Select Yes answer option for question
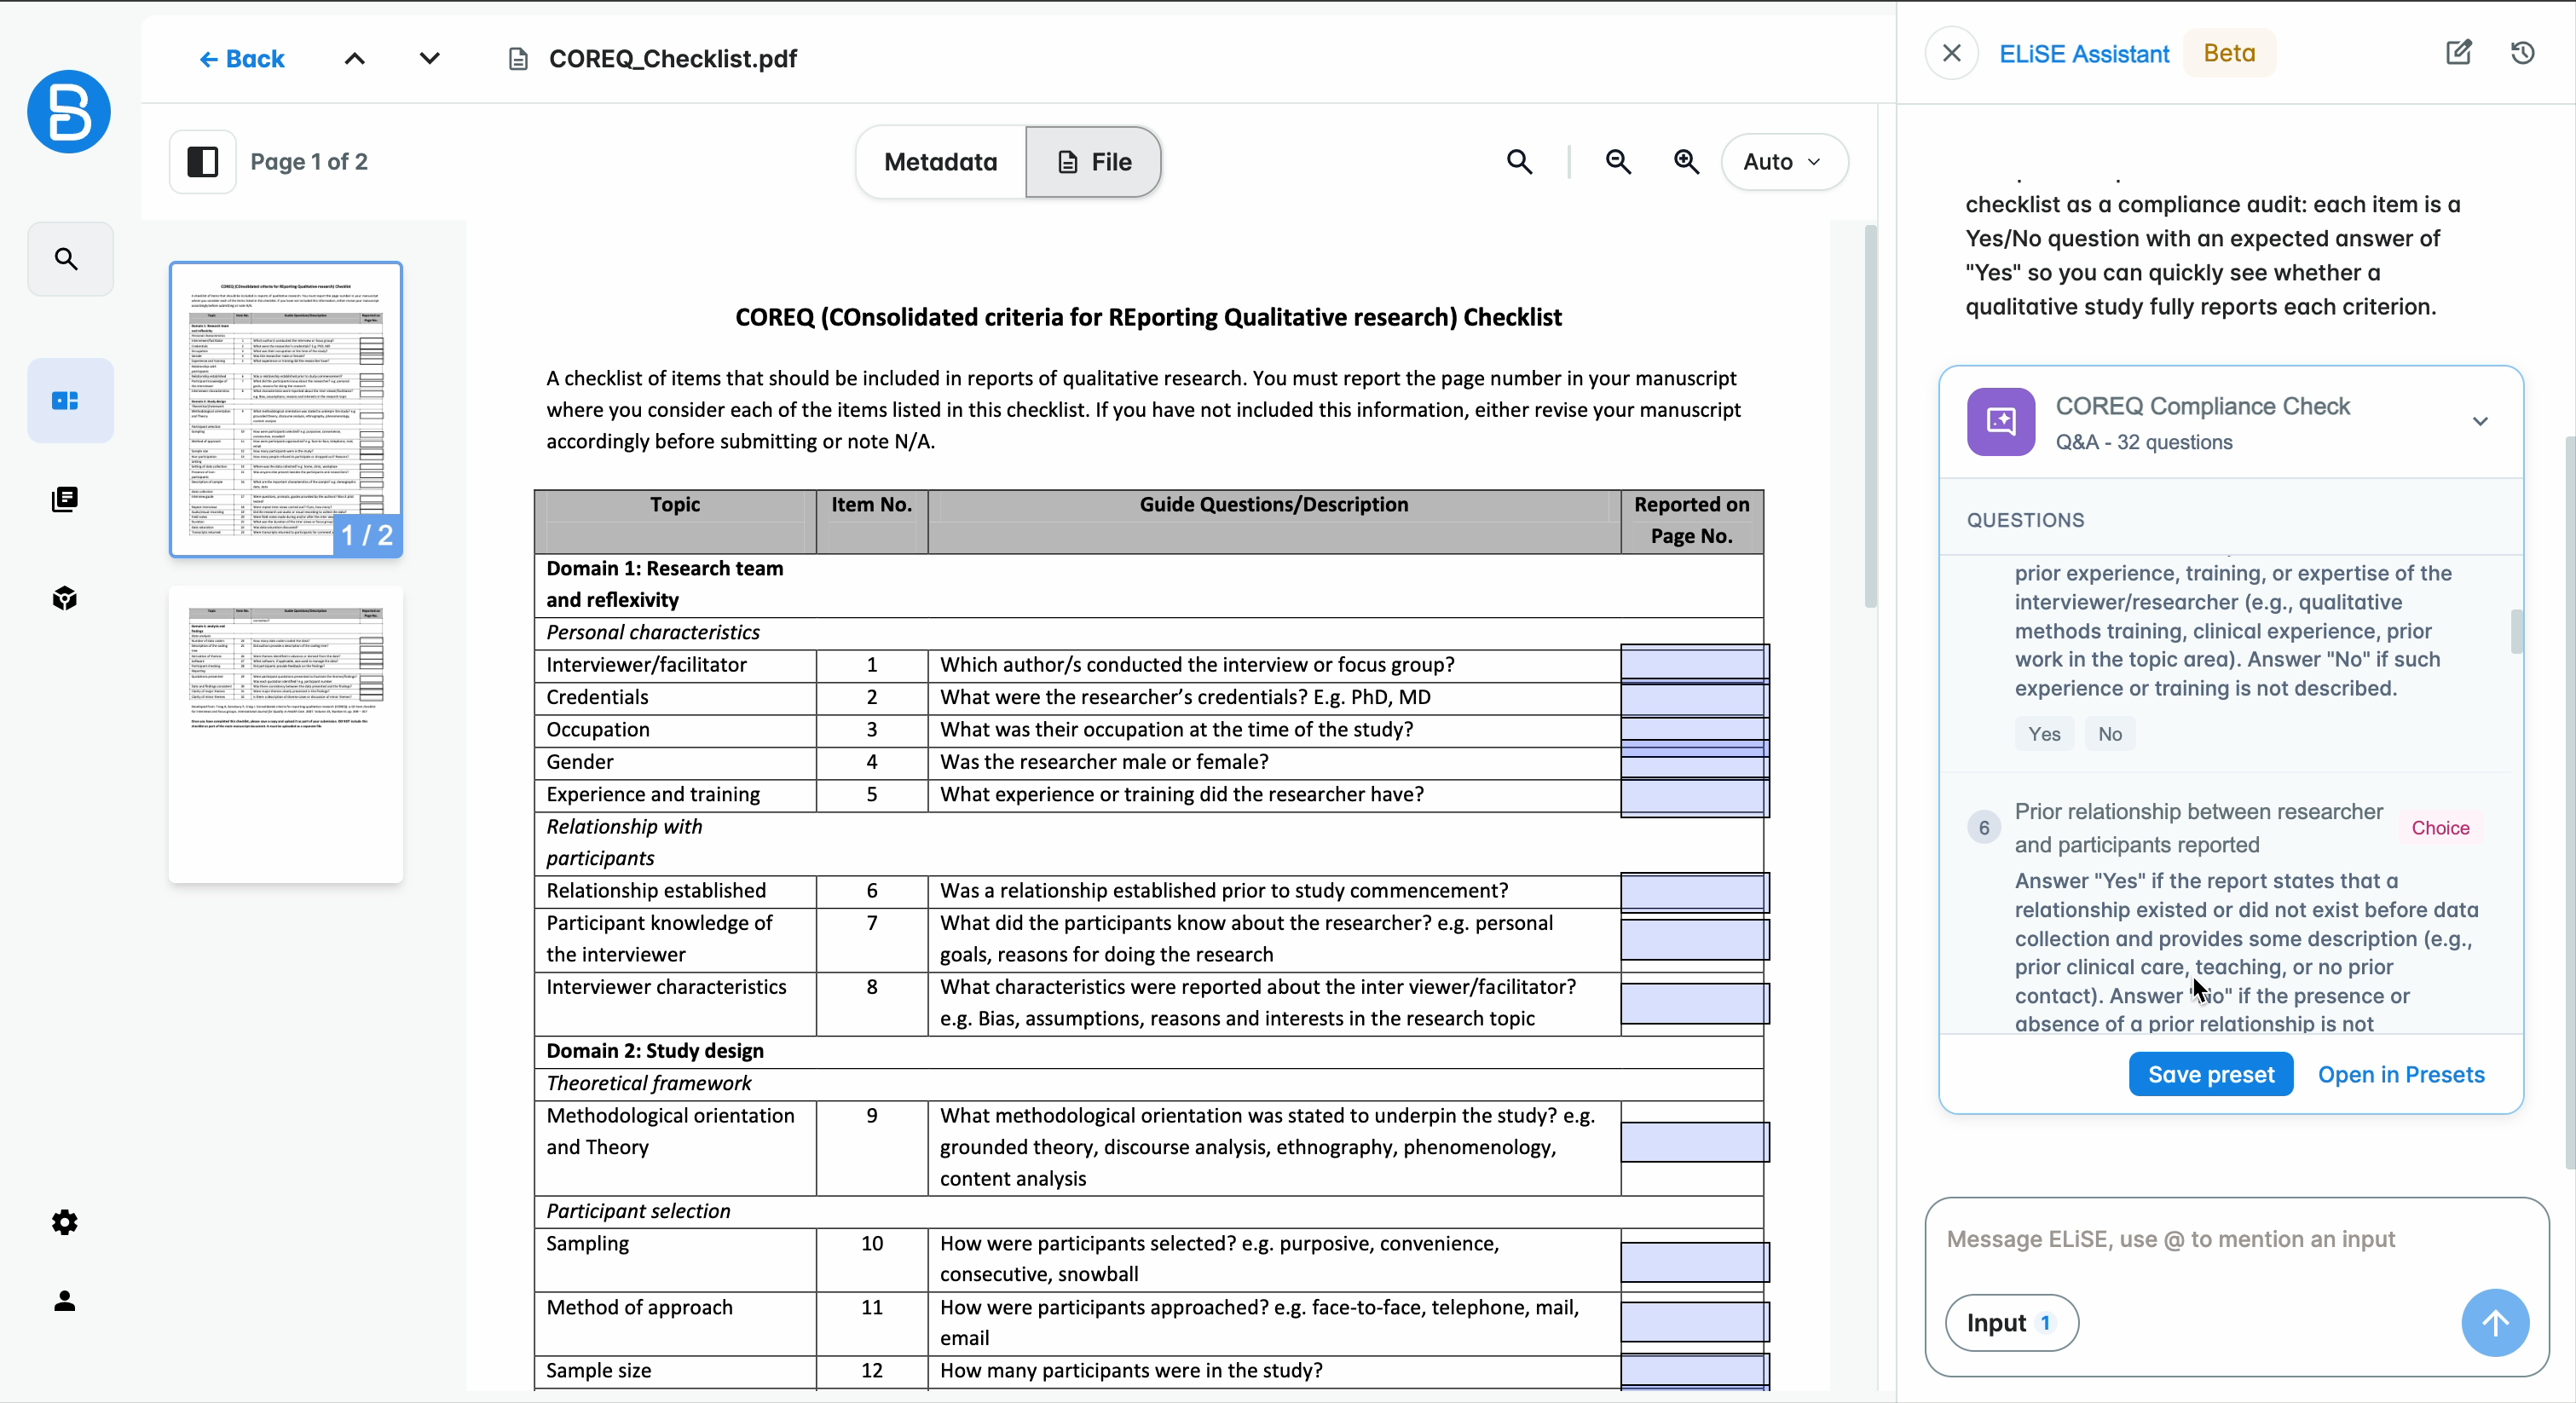Screen dimensions: 2576x1403 (x=2043, y=734)
